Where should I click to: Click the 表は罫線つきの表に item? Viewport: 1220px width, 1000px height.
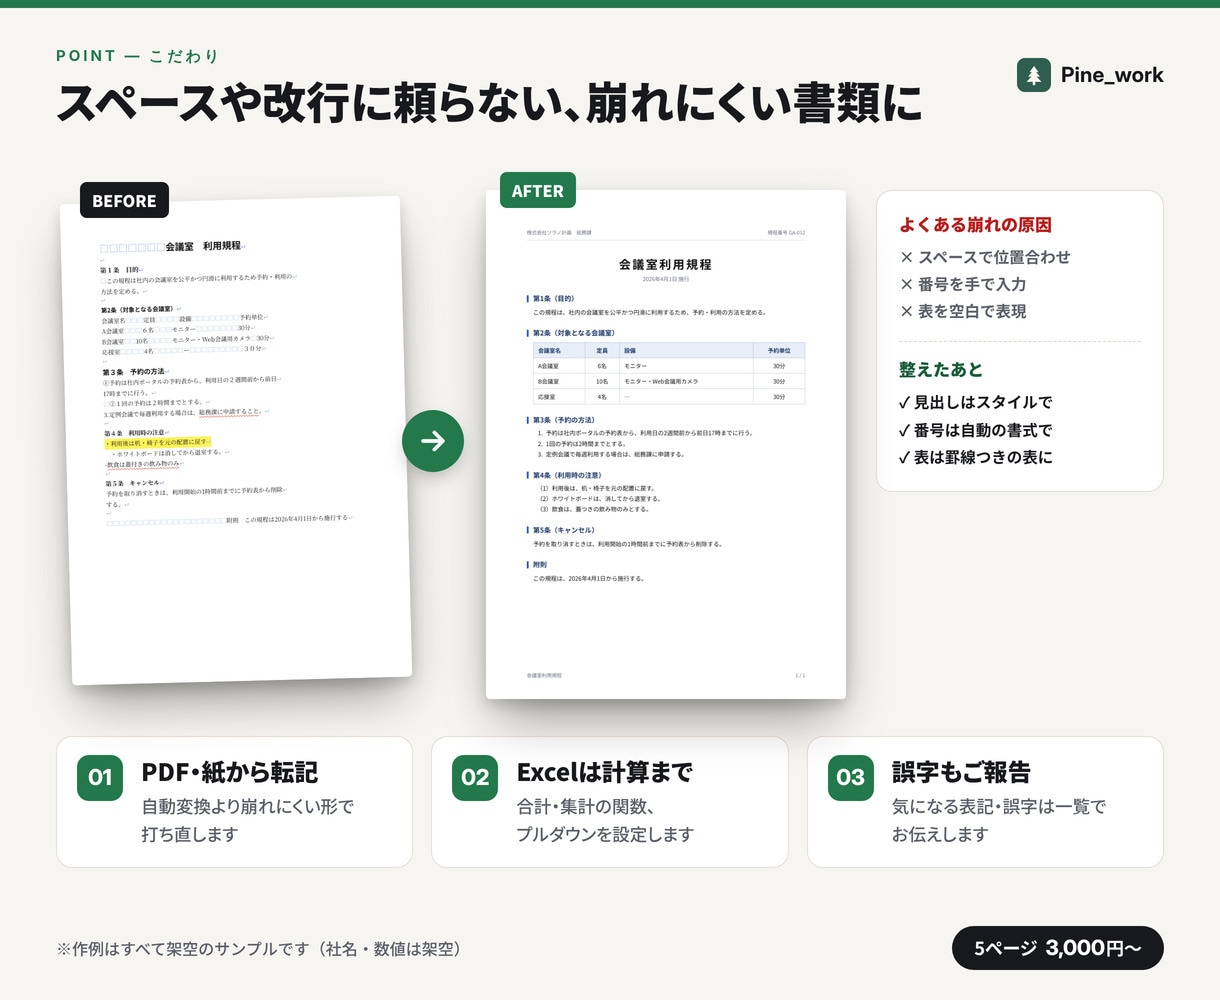(975, 457)
